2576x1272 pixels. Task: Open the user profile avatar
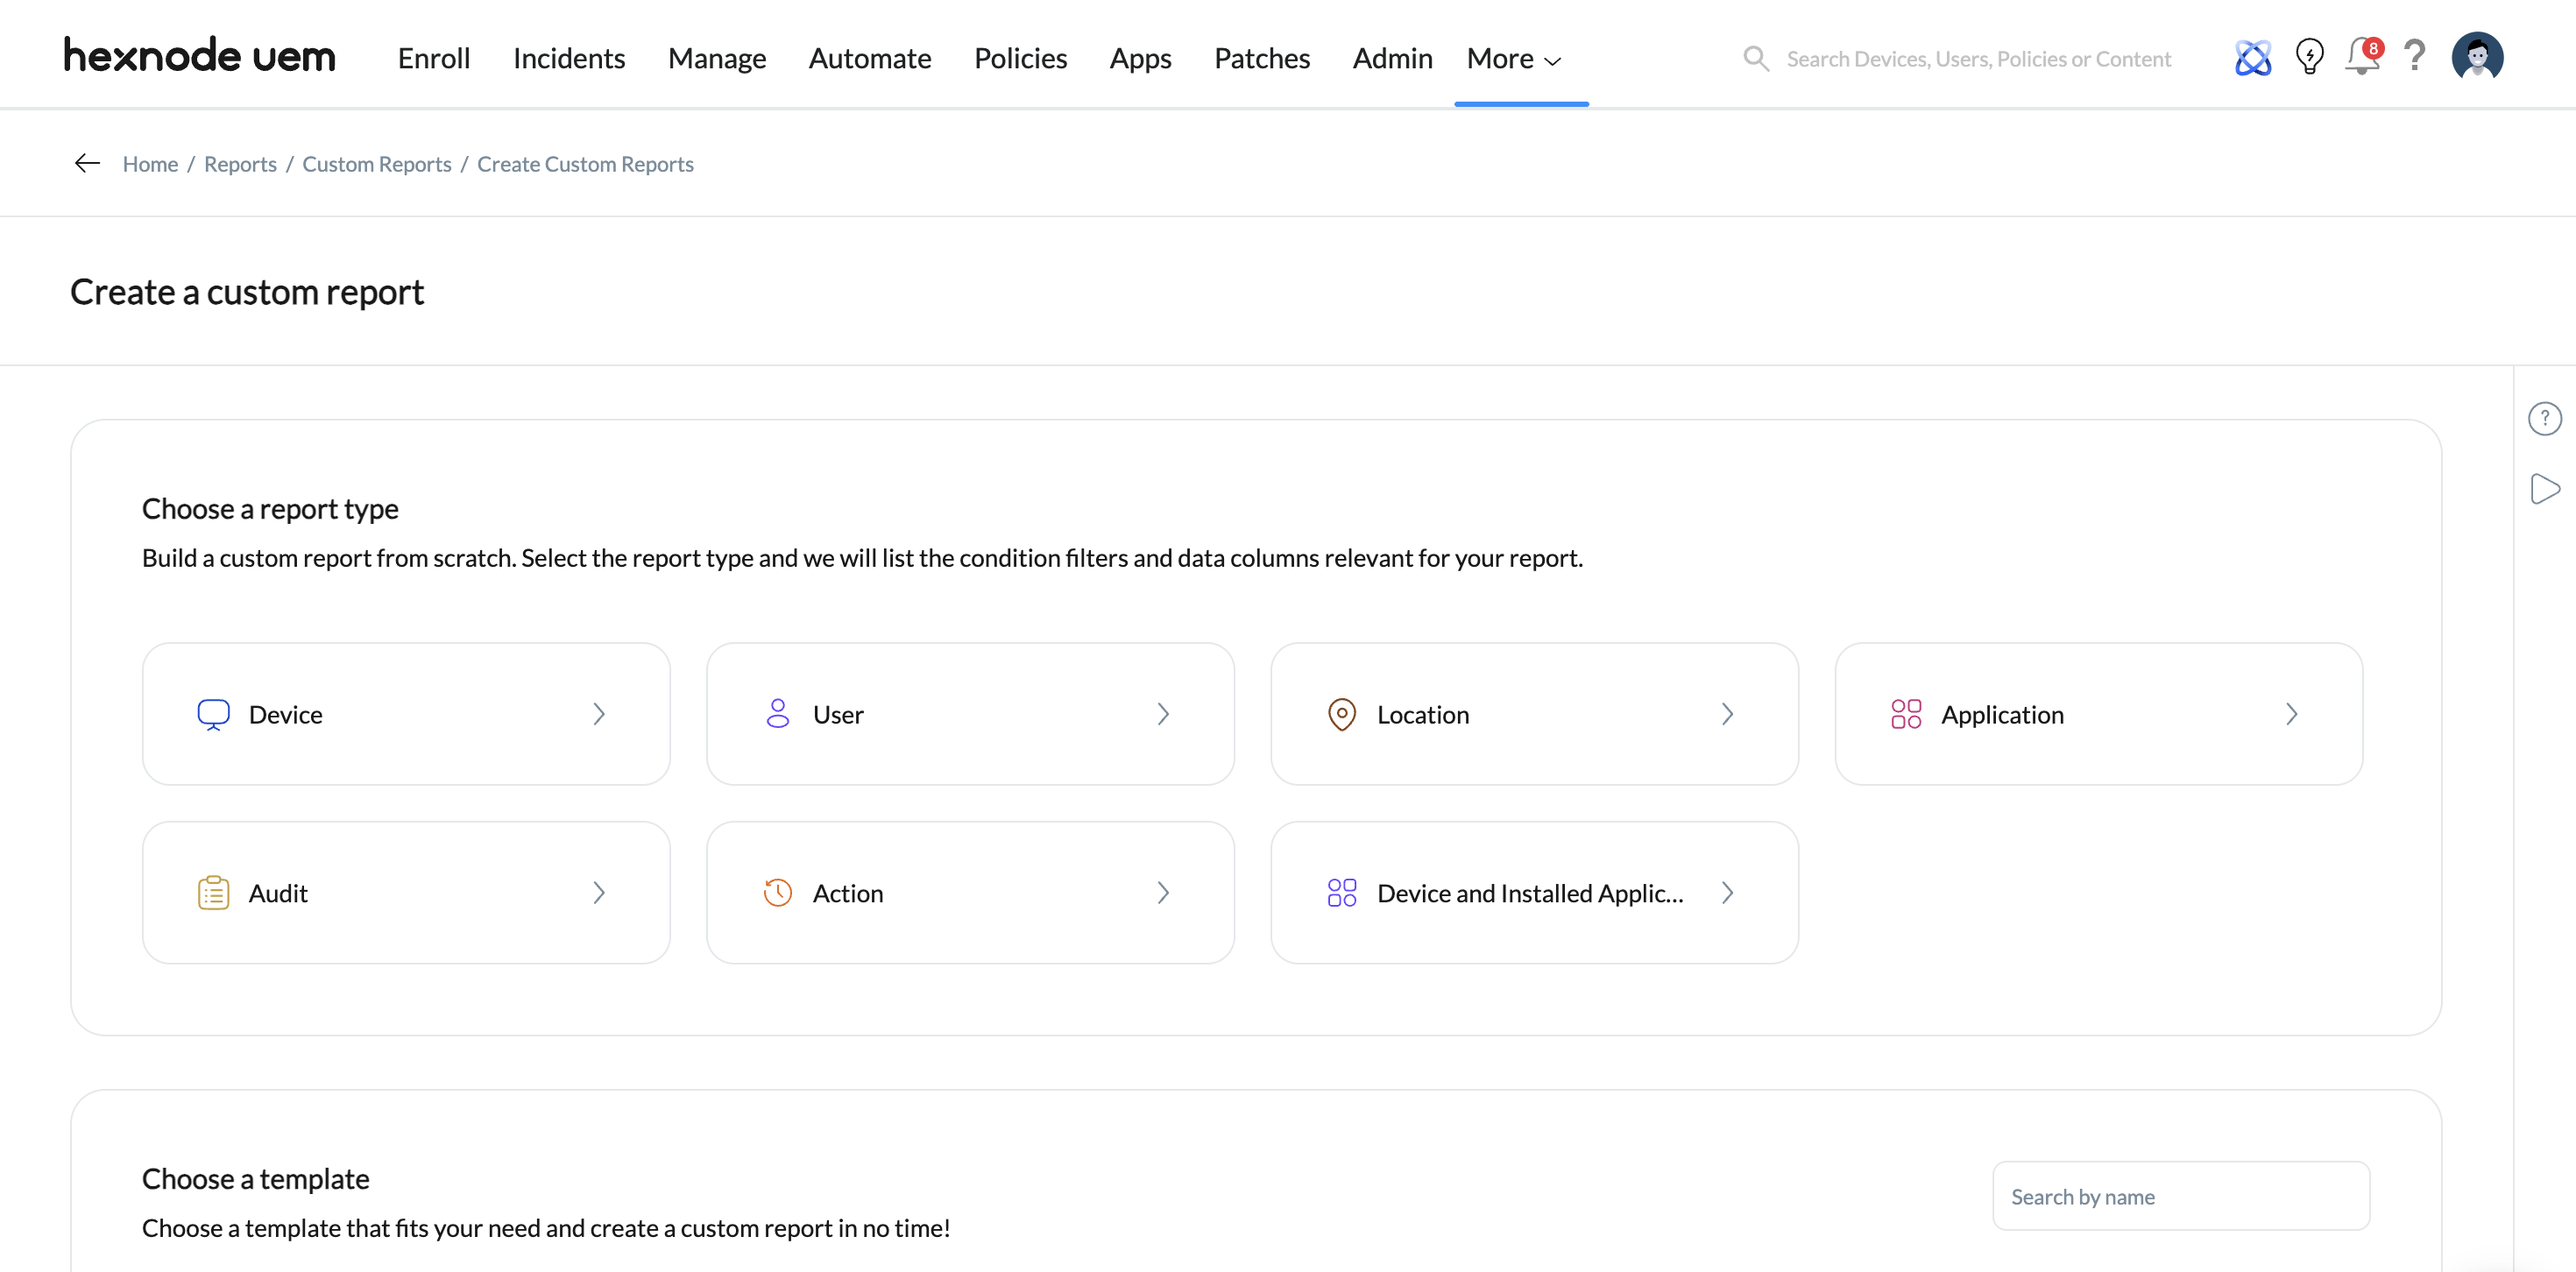point(2476,56)
